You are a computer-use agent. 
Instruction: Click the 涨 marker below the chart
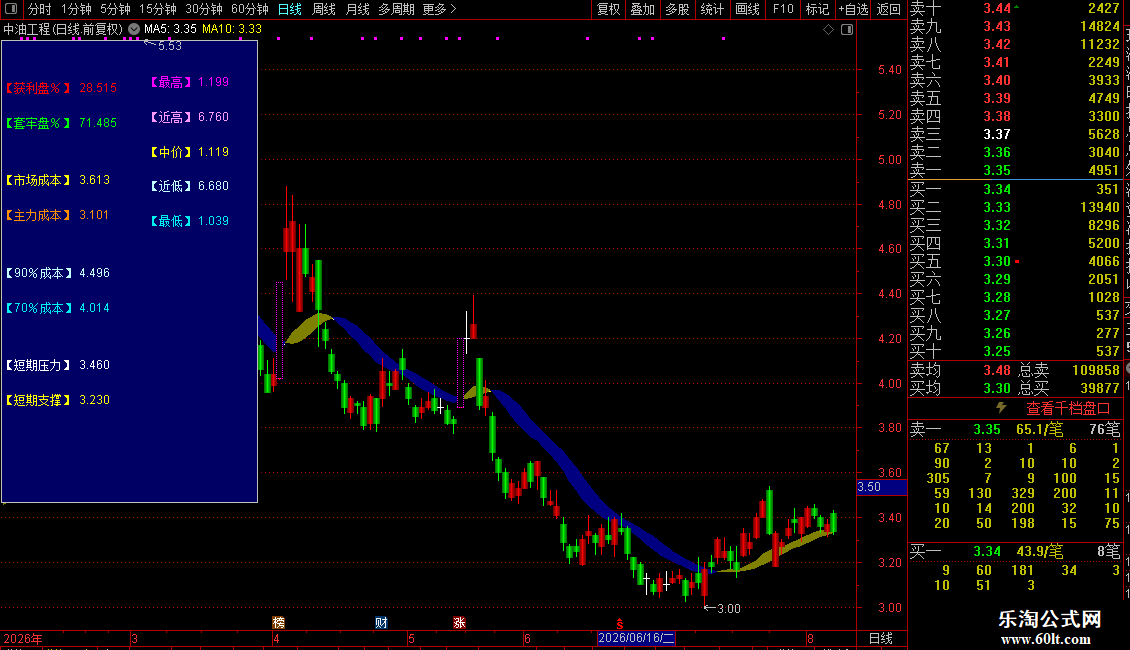click(459, 623)
